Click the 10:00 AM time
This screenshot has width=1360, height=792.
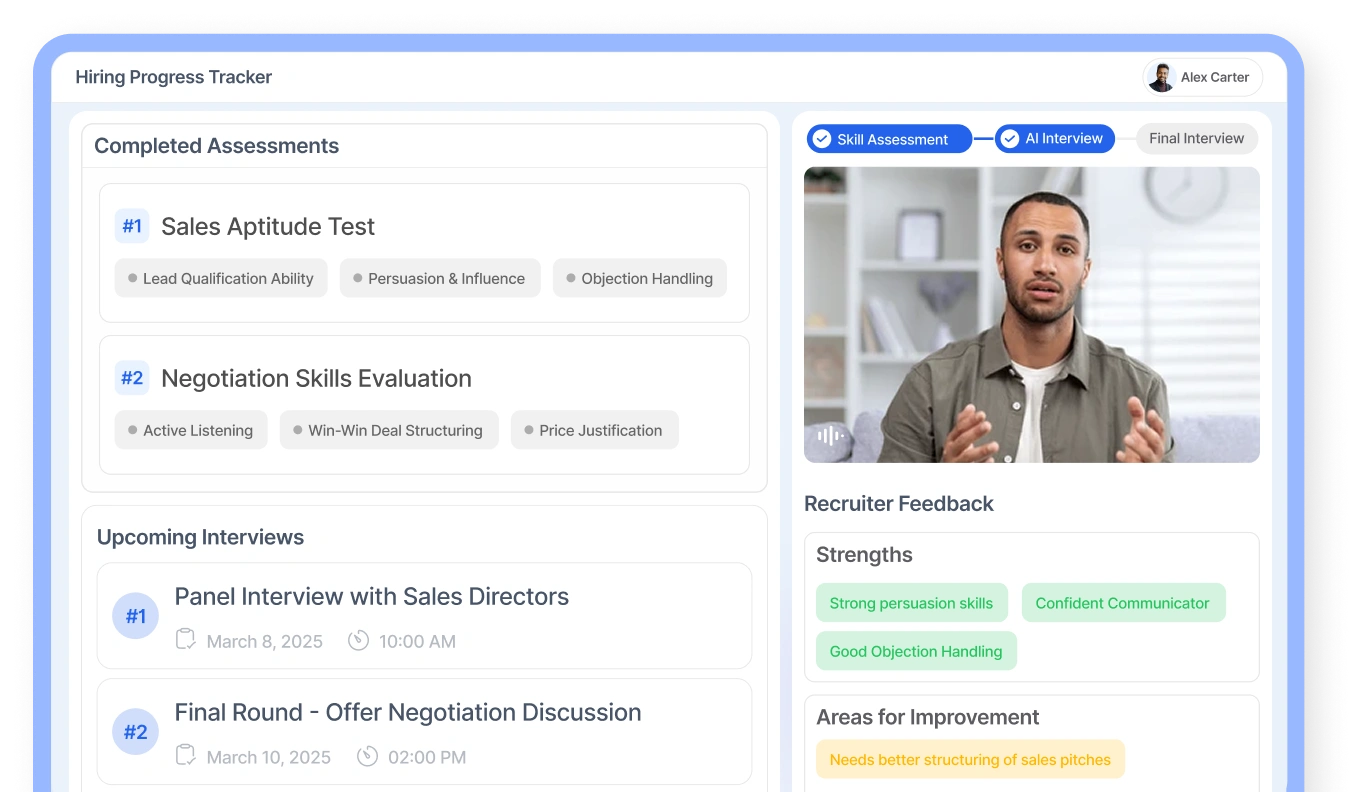417,642
